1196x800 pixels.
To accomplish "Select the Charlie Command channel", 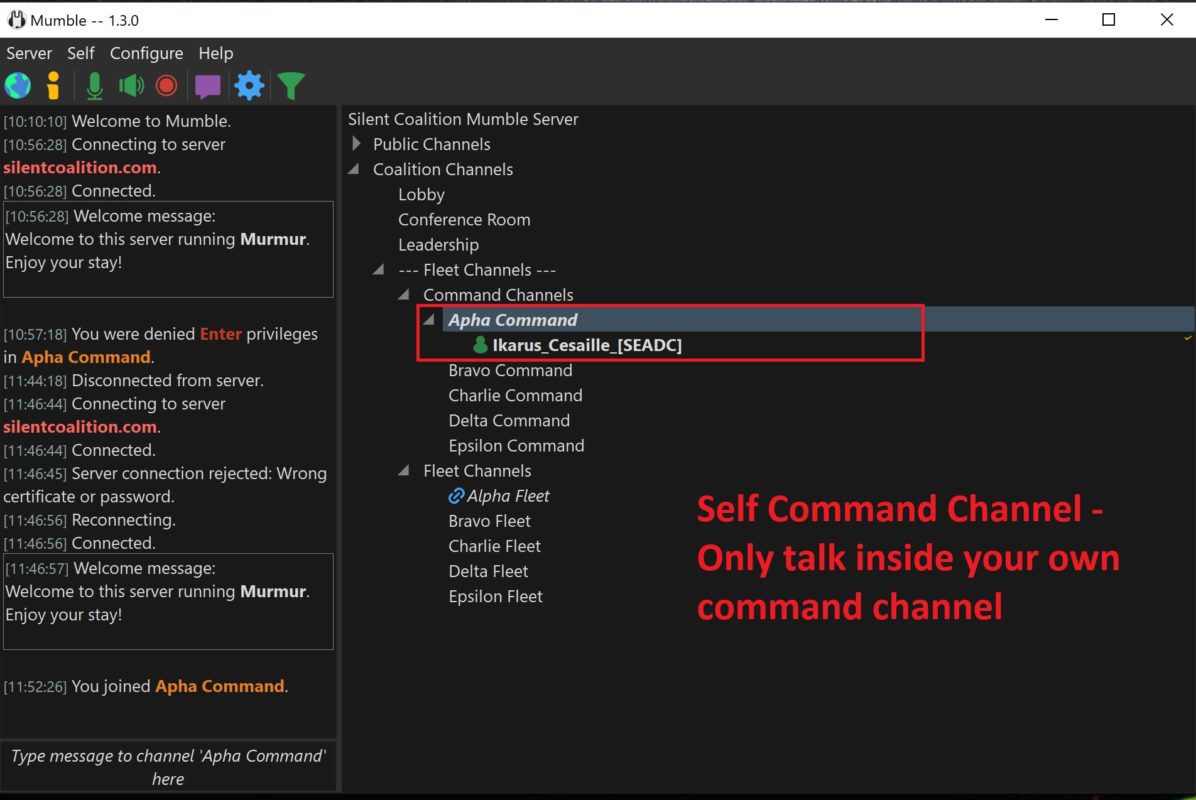I will click(516, 395).
